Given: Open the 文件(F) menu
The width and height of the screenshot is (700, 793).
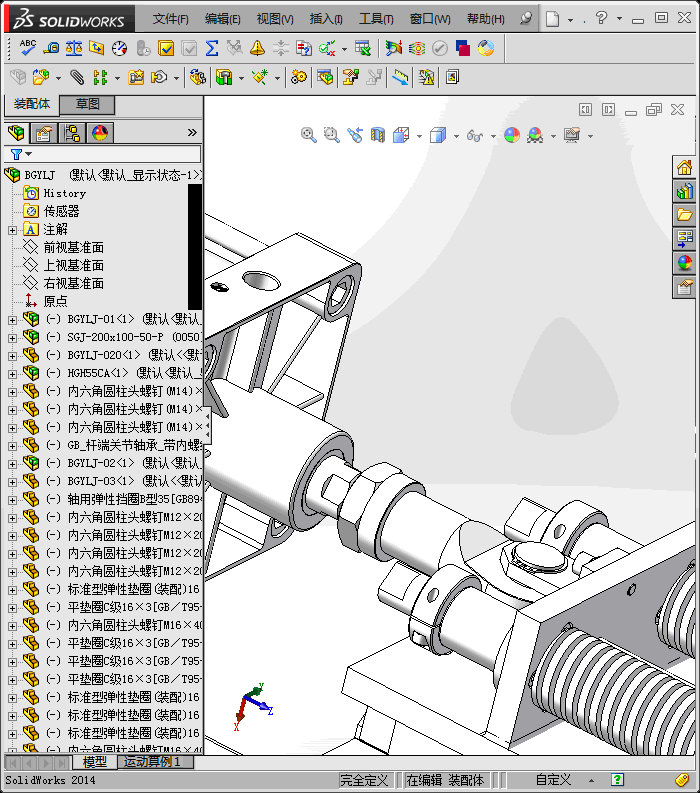Looking at the screenshot, I should tap(170, 19).
